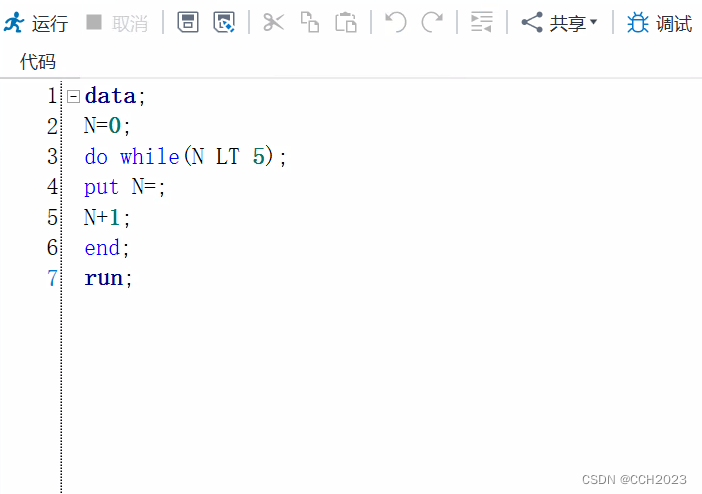This screenshot has height=494, width=702.
Task: Click the grey Cancel stop square icon
Action: pos(94,22)
